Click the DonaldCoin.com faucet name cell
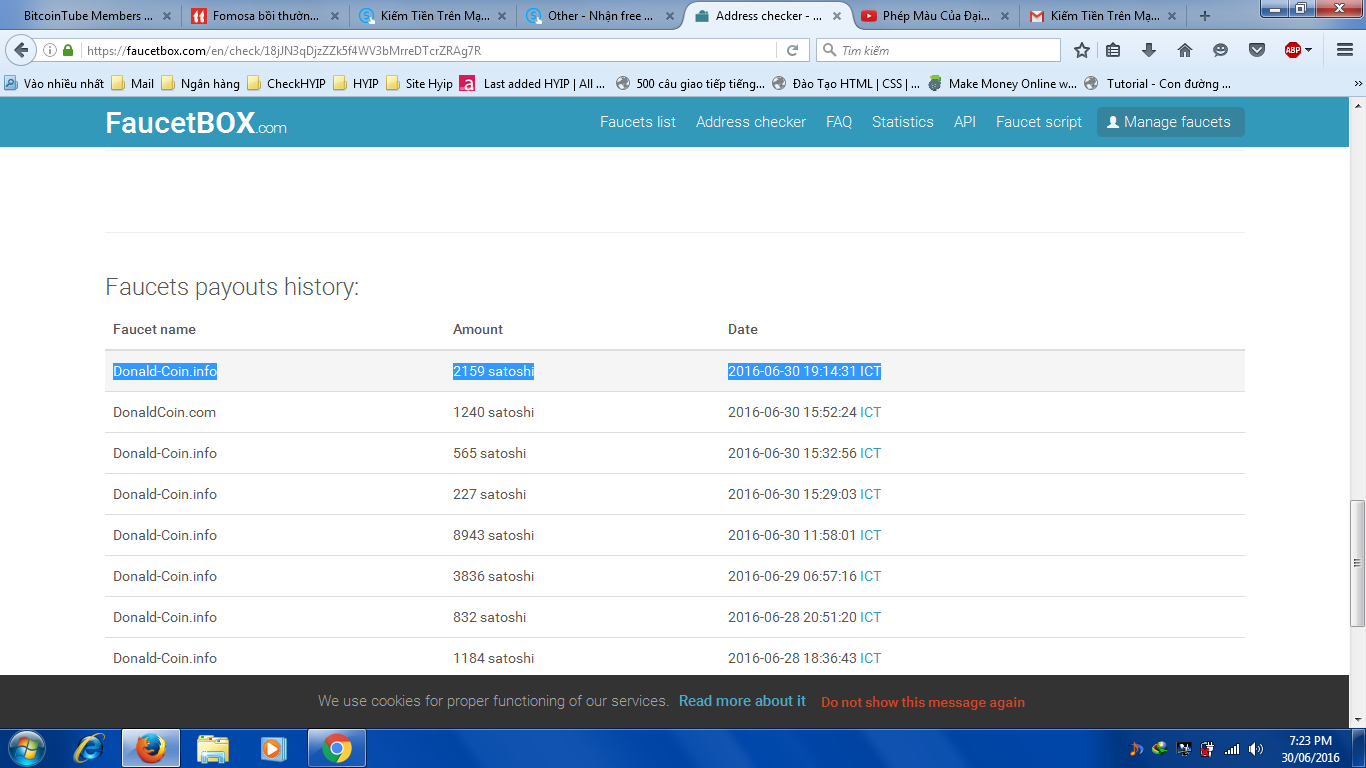 164,412
